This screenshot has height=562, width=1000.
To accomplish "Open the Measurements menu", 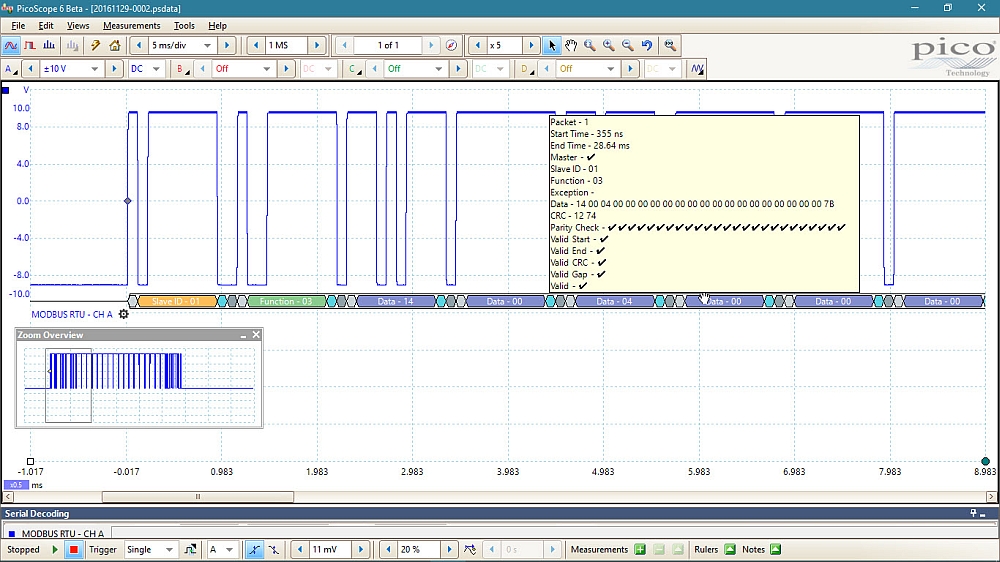I will point(131,26).
